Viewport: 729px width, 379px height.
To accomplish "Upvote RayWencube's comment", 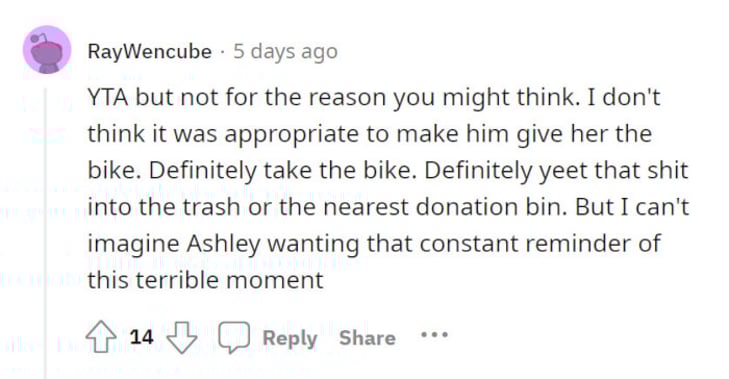I will coord(101,337).
